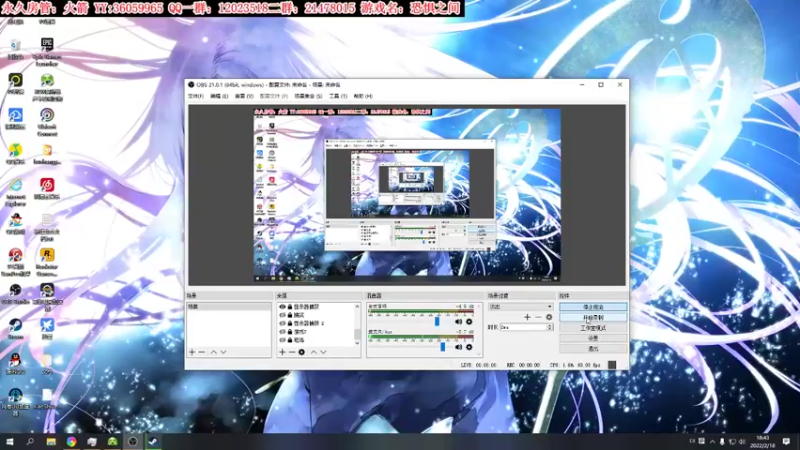Toggle visibility of 显示器捕获 2 source

tap(282, 323)
